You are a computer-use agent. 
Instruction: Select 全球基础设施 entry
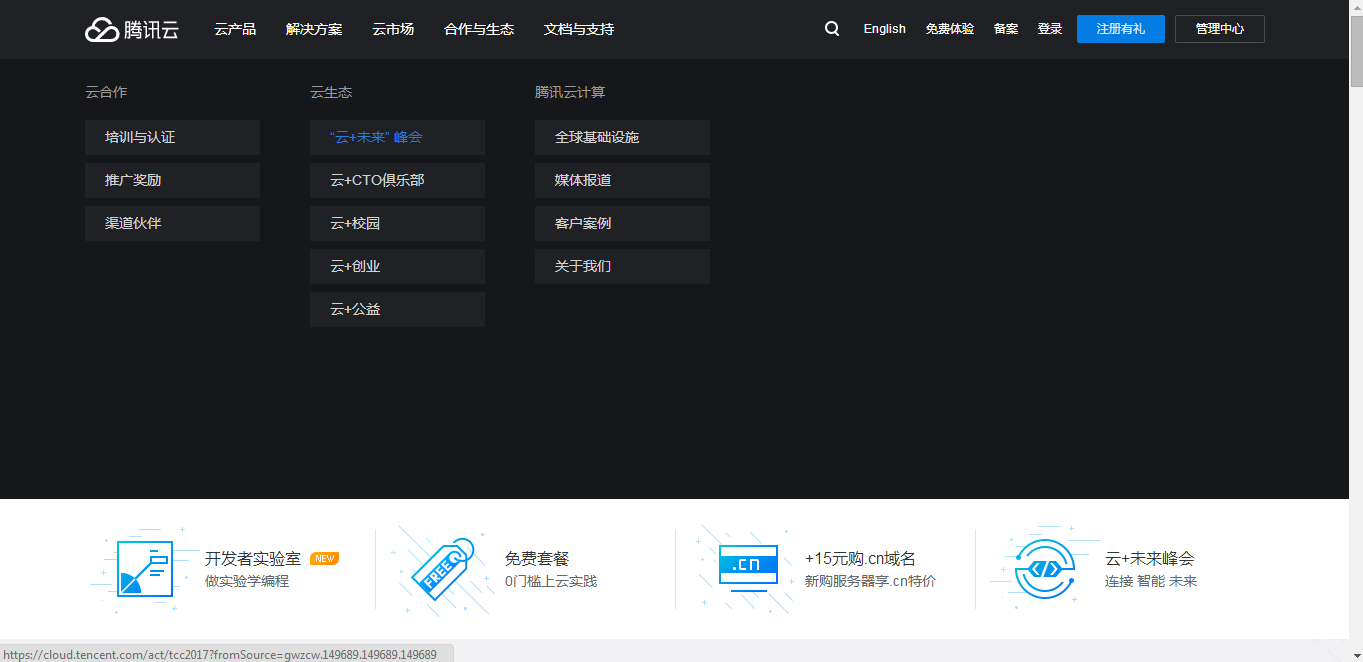tap(622, 137)
